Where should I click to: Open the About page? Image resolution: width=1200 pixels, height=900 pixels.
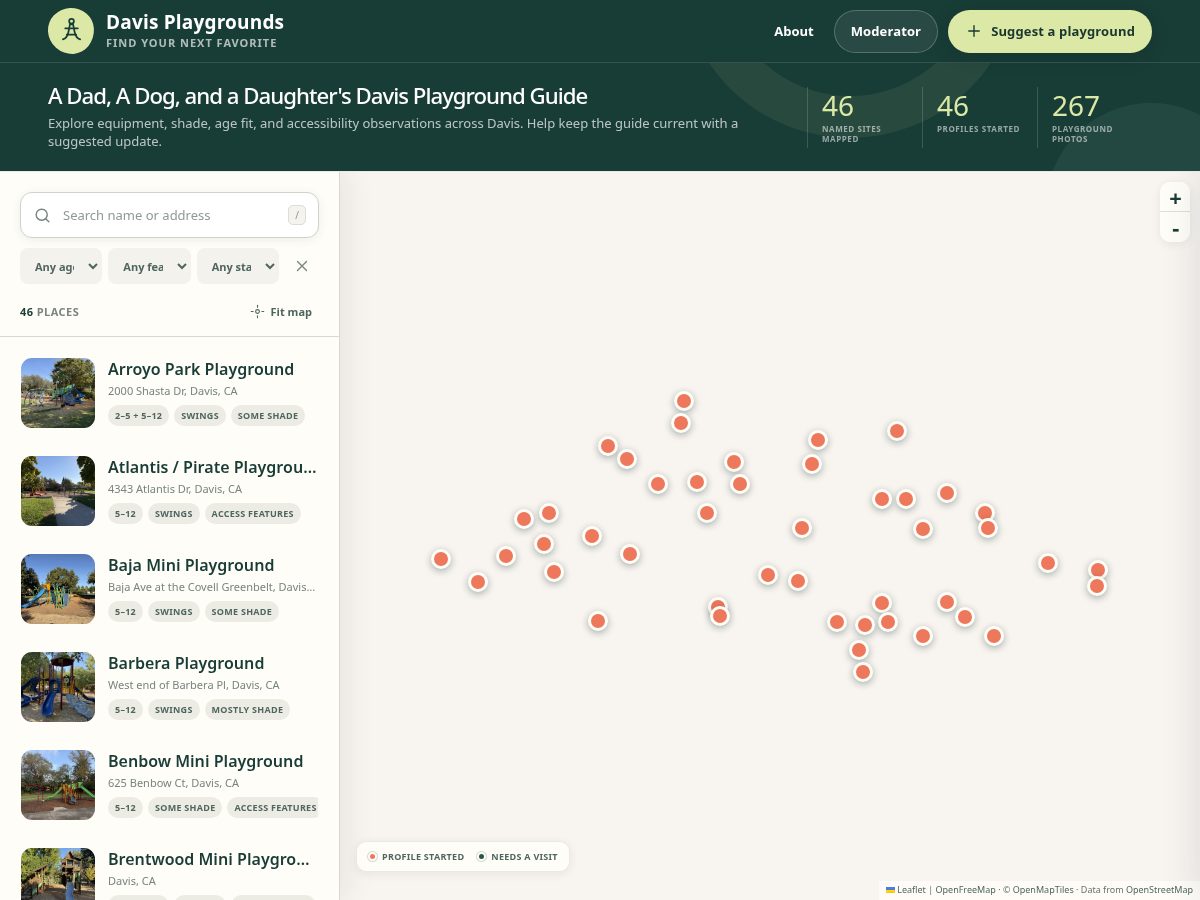coord(793,31)
